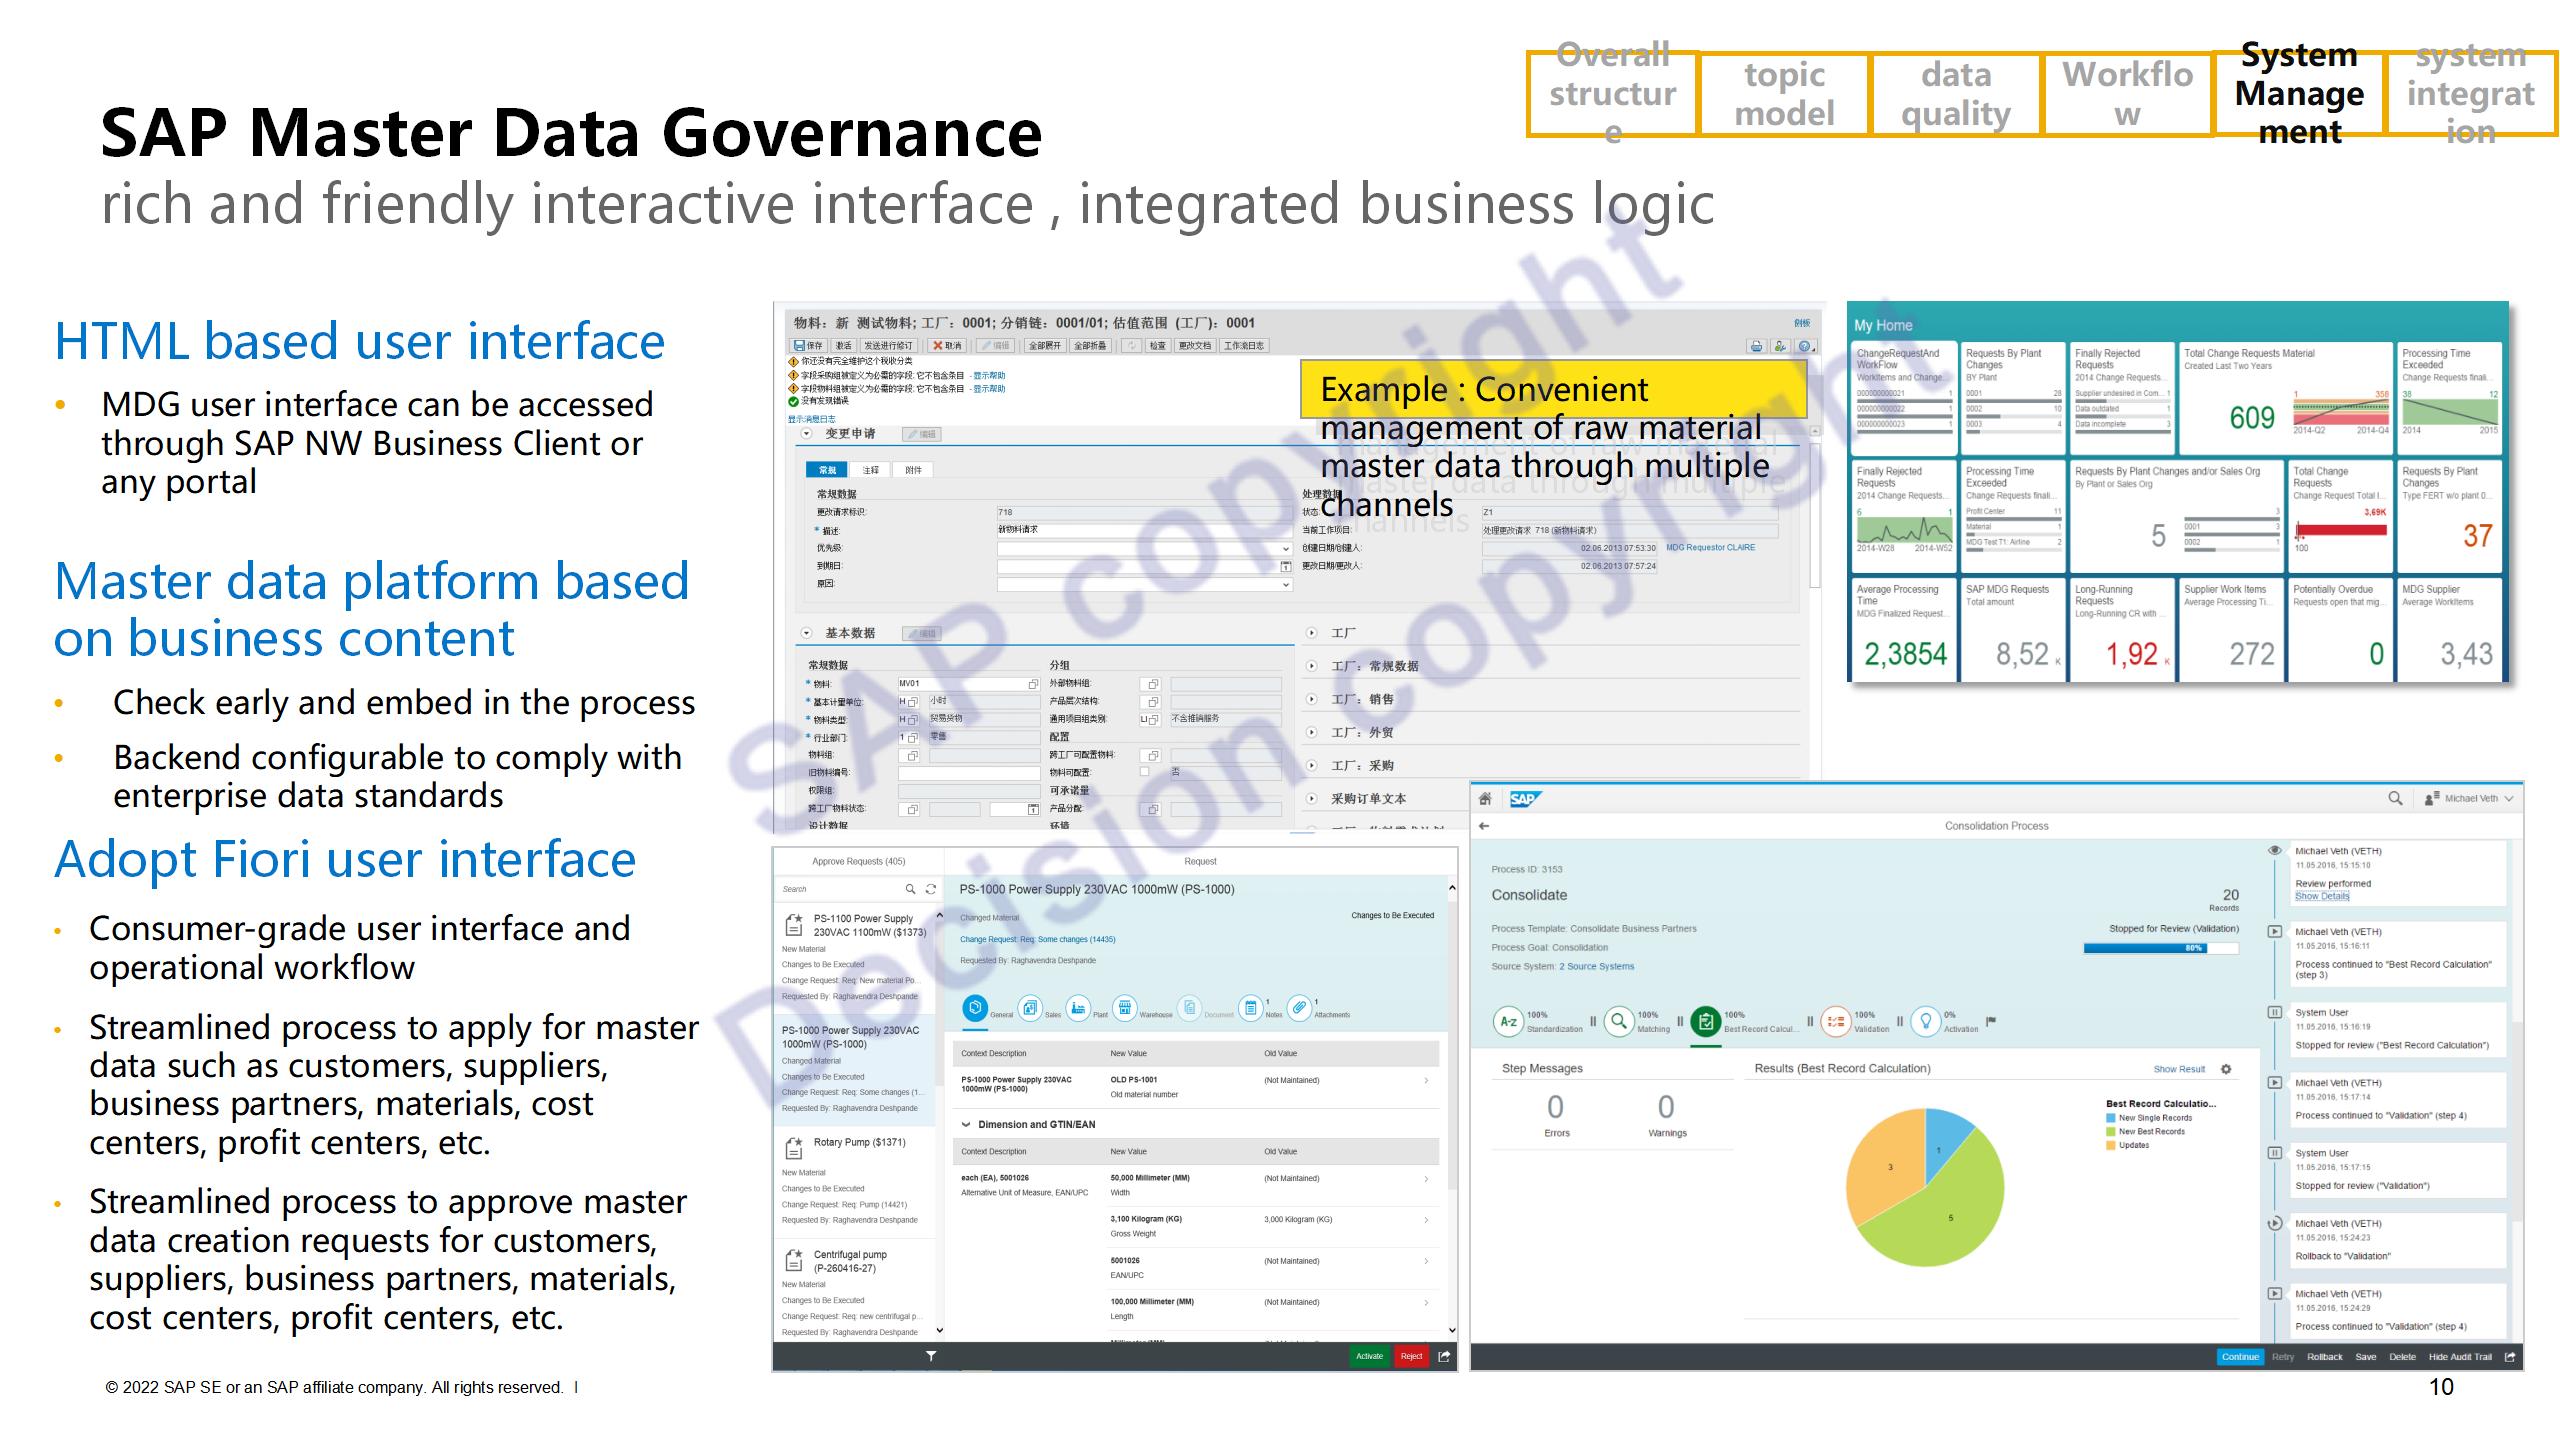Open the 原因 dropdown
Viewport: 2560px width, 1440px height.
[1286, 585]
